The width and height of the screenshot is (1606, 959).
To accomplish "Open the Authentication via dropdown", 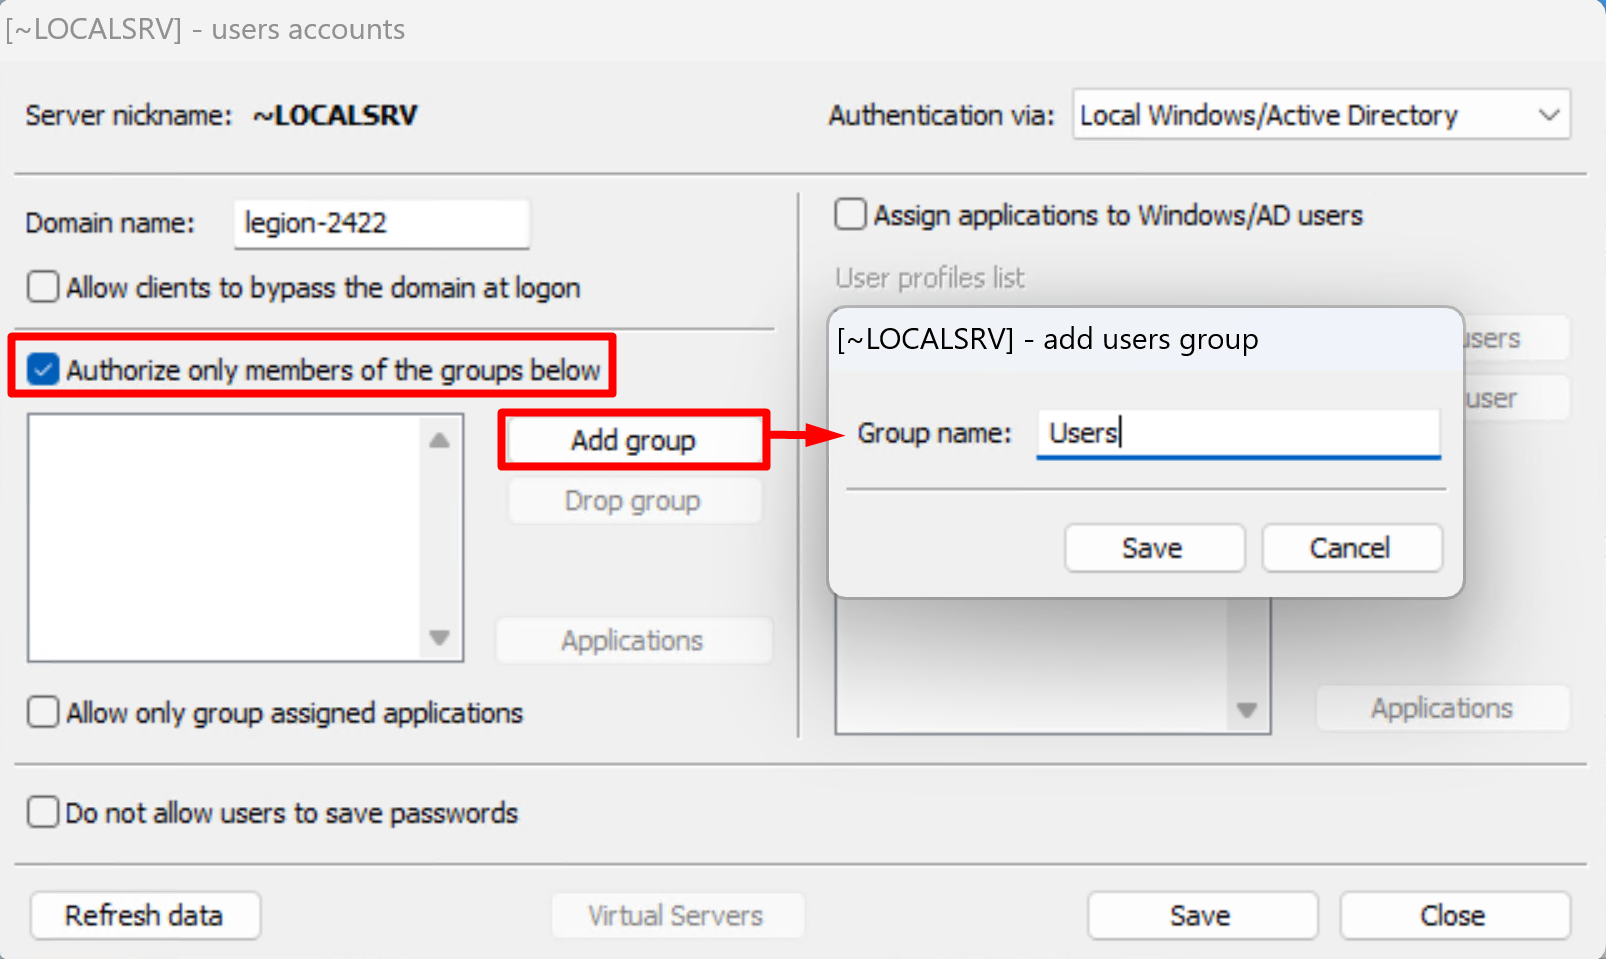I will tap(1320, 115).
